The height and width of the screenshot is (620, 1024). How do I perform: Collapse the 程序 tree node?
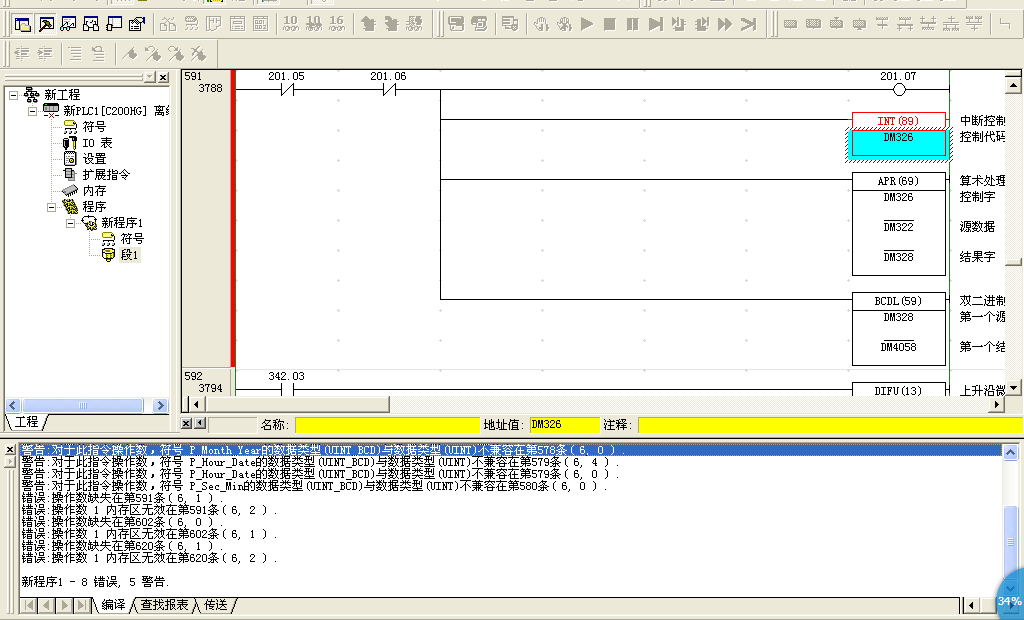52,207
